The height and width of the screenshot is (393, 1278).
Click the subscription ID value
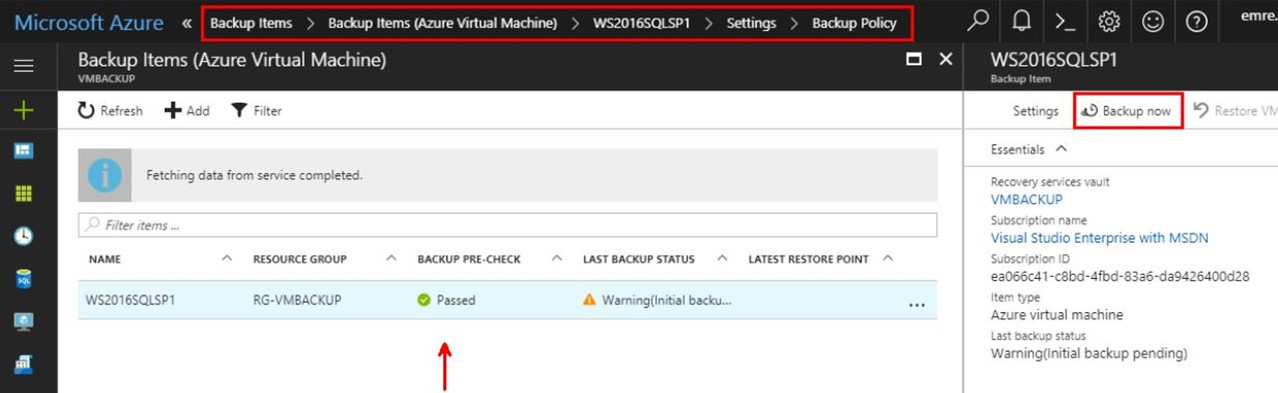click(x=1120, y=276)
